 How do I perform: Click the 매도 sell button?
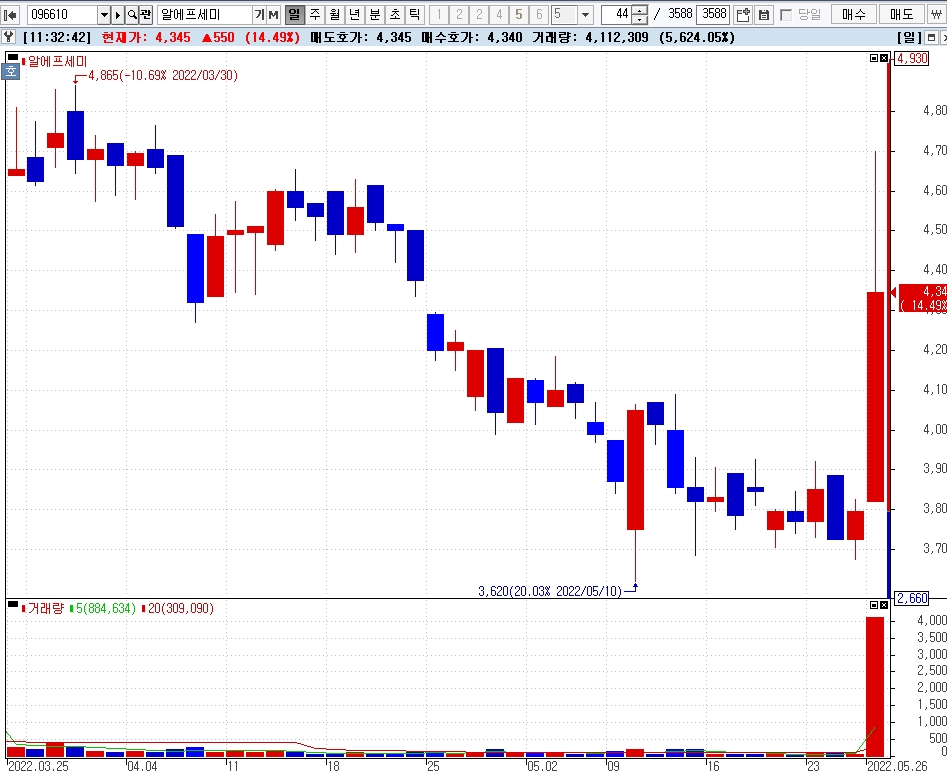902,14
